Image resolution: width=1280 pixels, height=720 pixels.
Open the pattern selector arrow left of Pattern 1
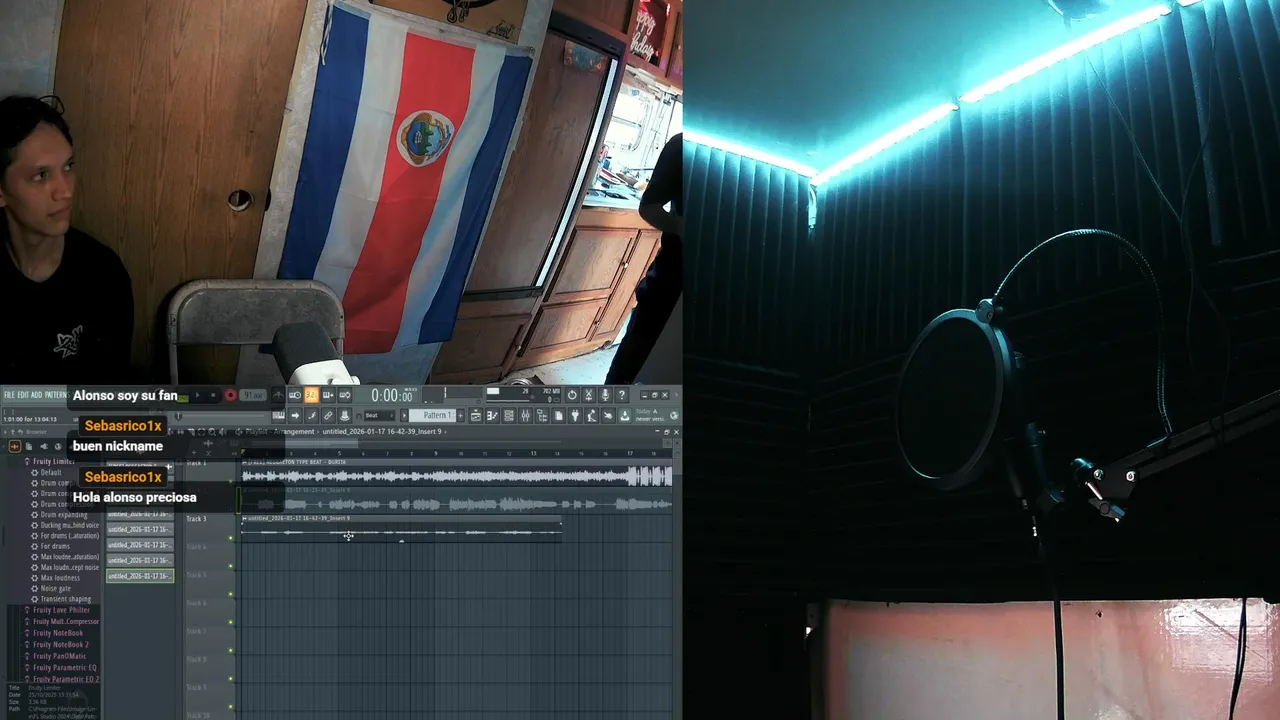404,415
